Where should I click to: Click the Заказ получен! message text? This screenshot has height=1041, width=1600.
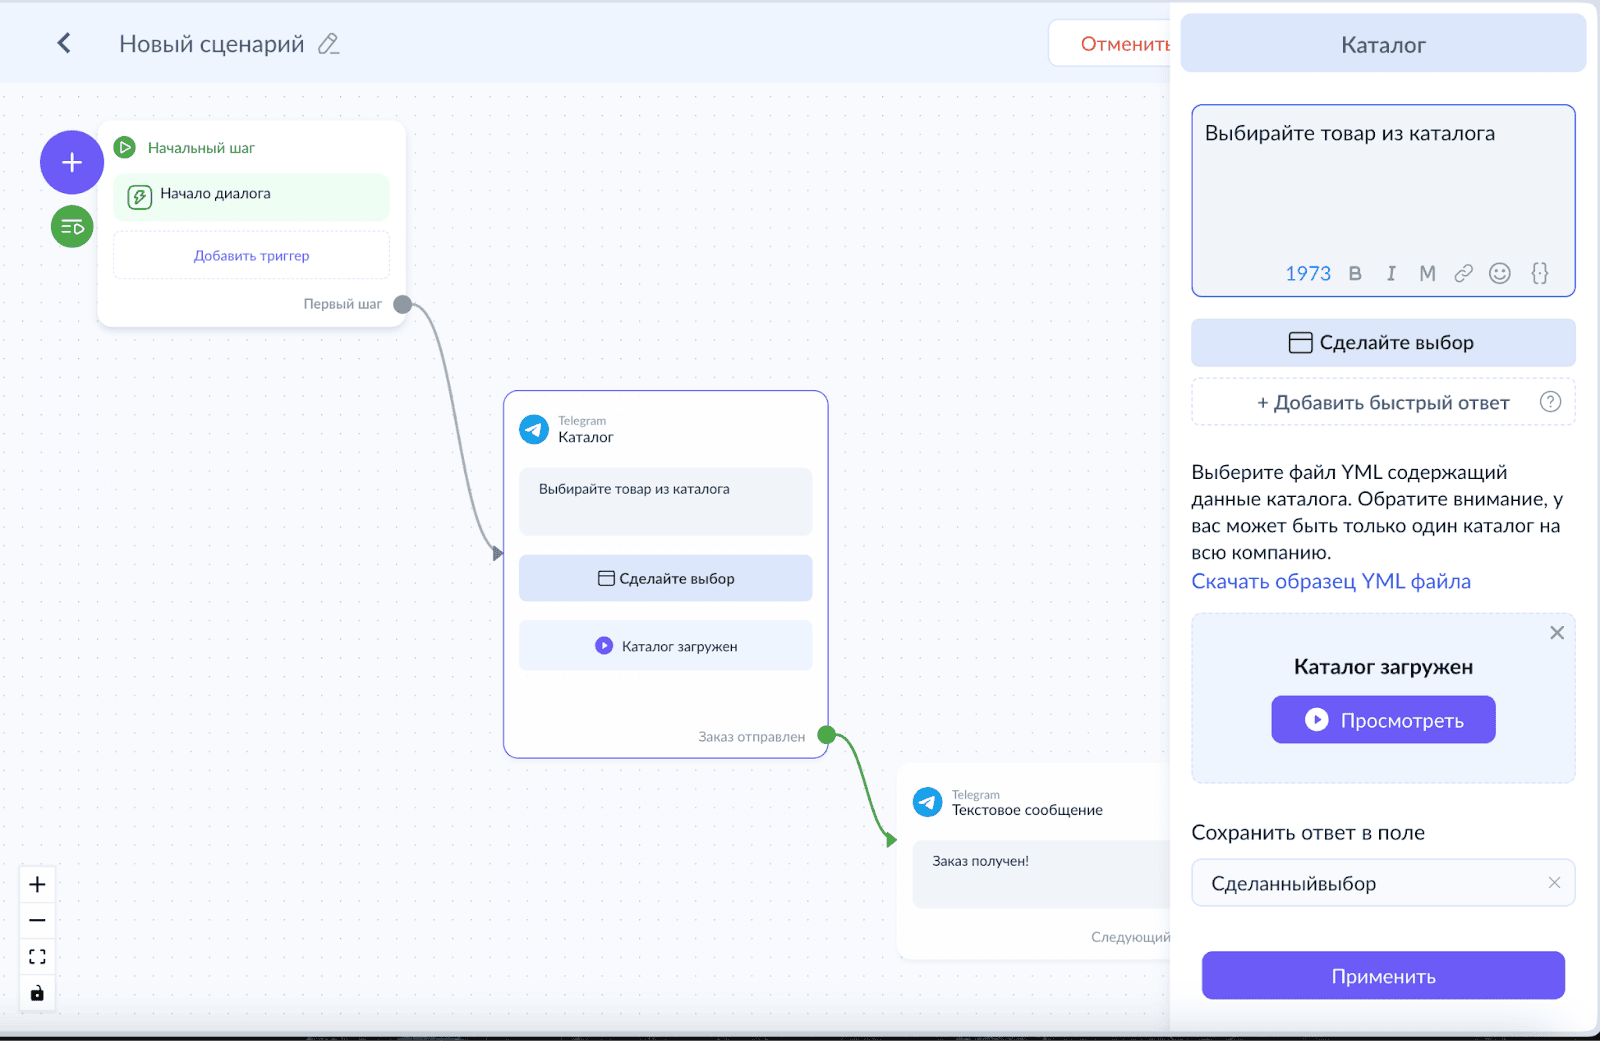click(x=980, y=861)
